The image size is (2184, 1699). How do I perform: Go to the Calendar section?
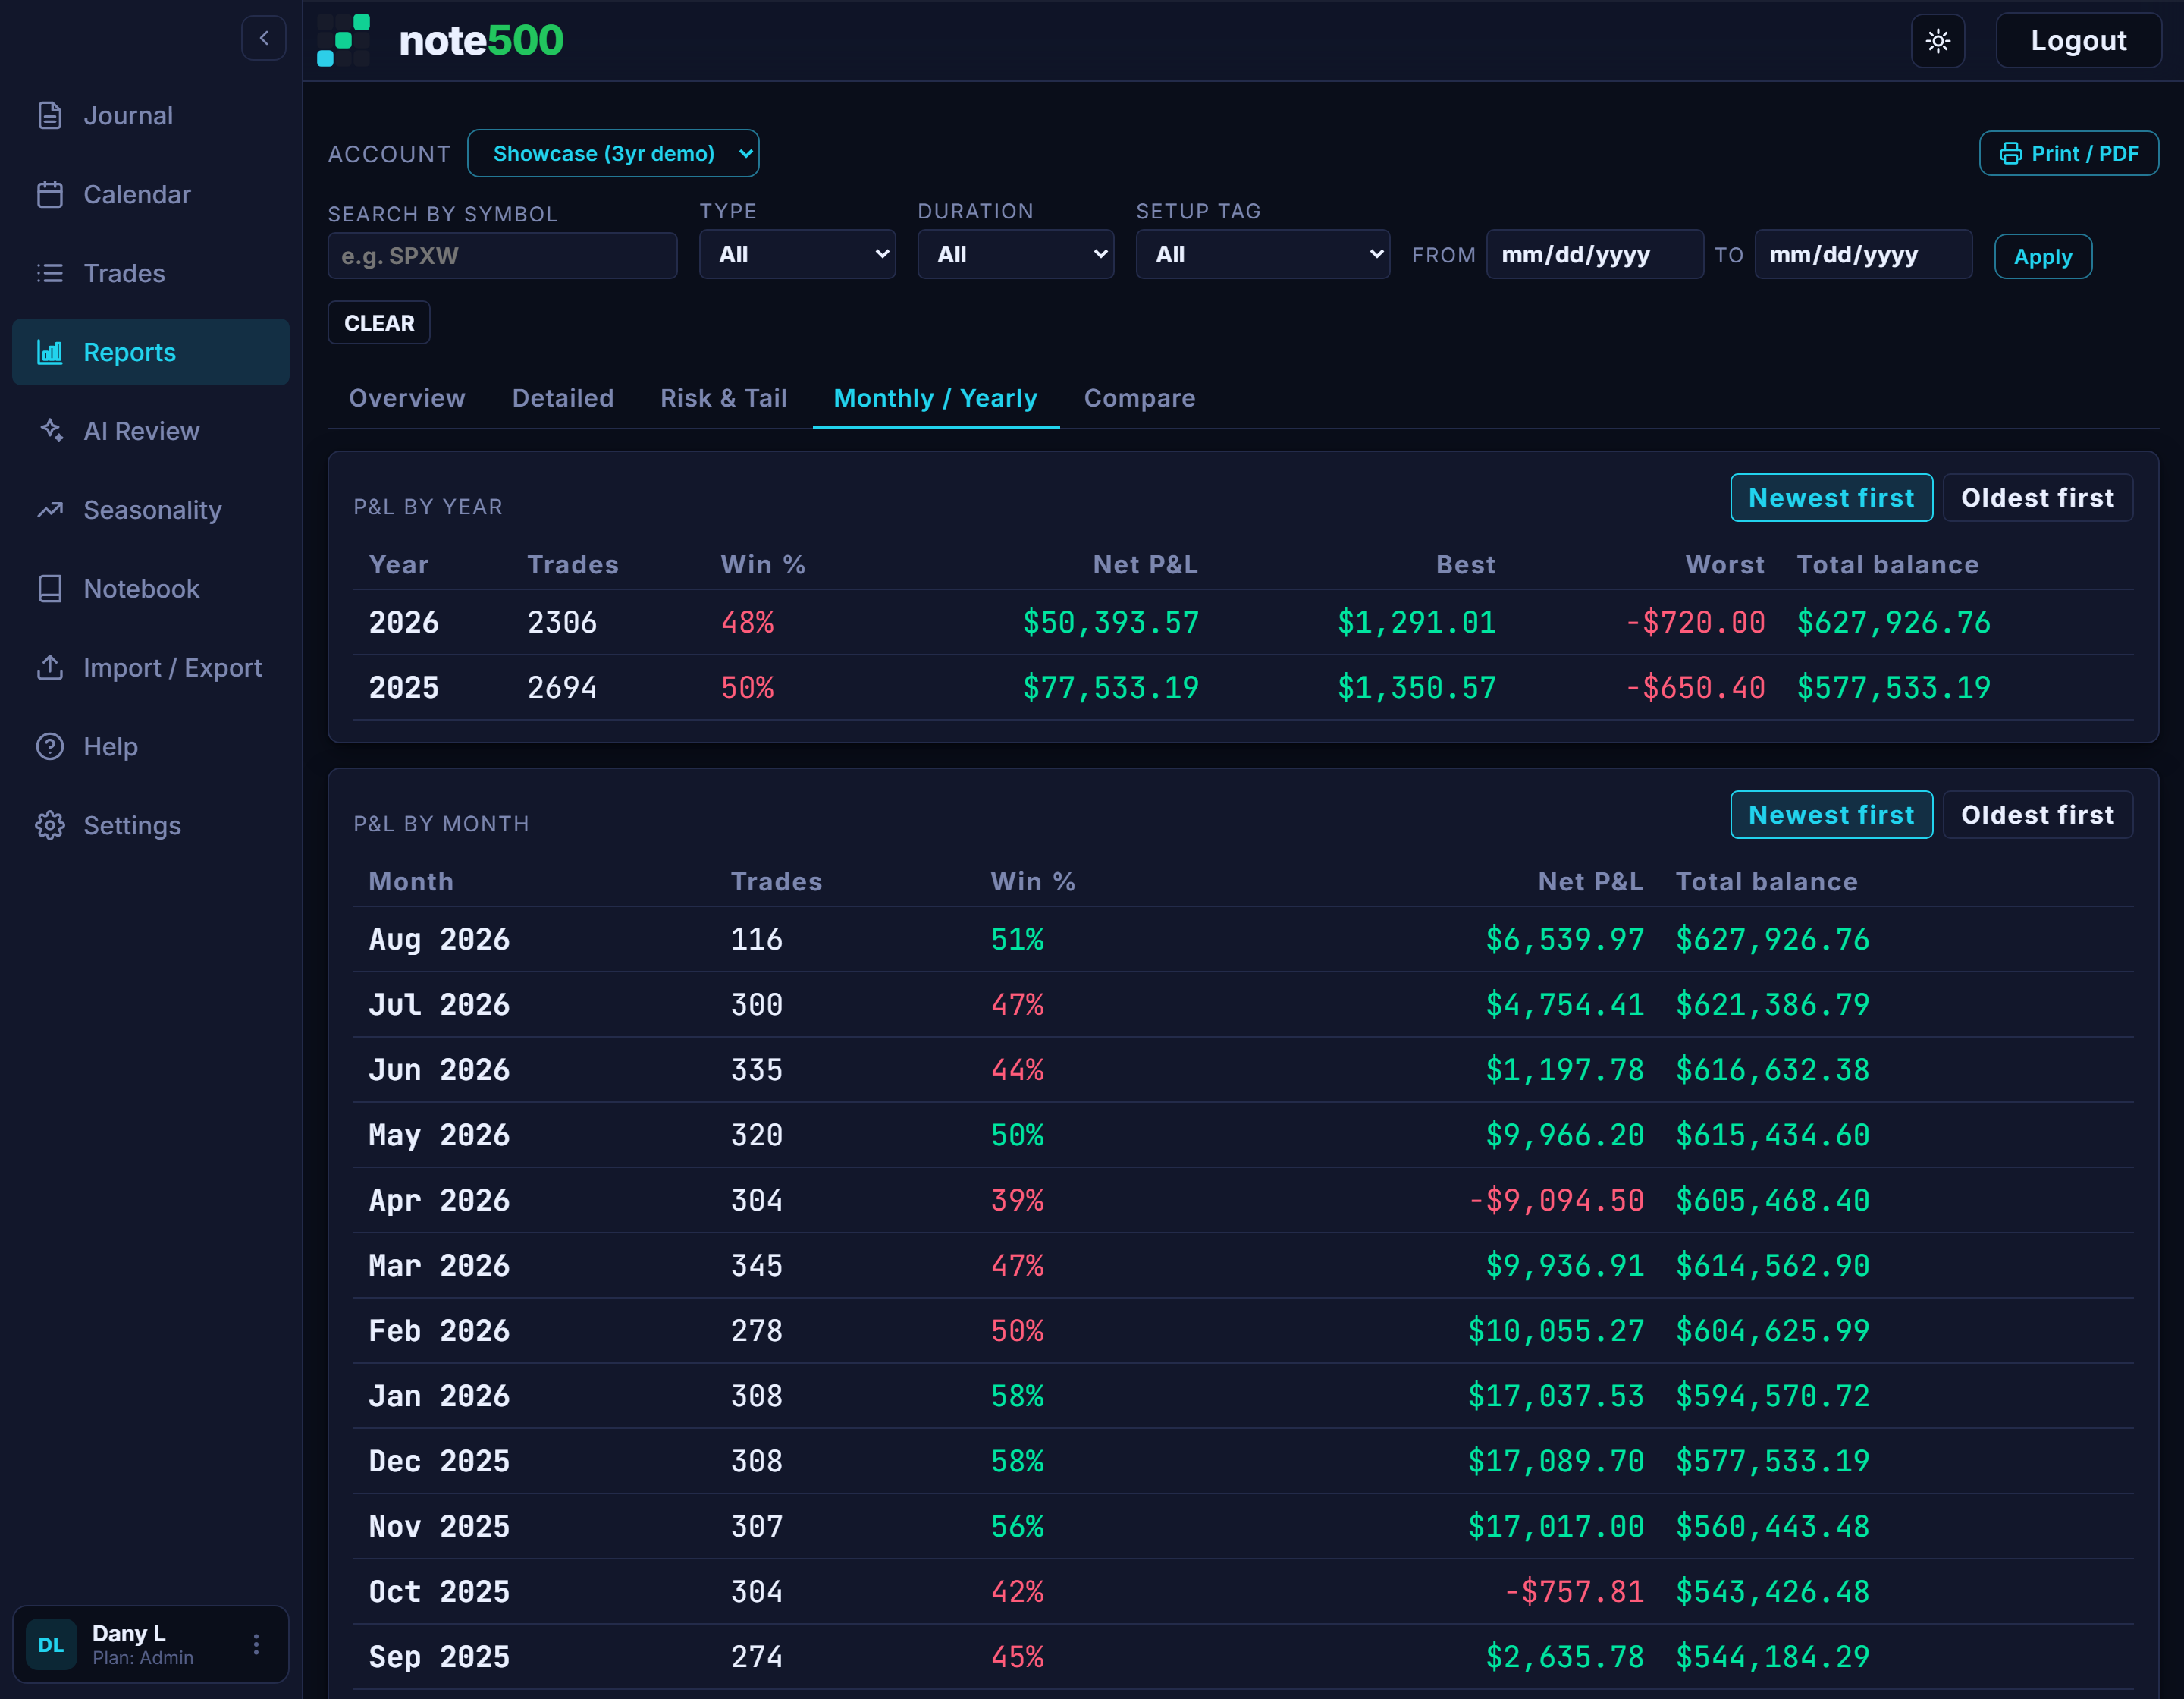coord(151,194)
